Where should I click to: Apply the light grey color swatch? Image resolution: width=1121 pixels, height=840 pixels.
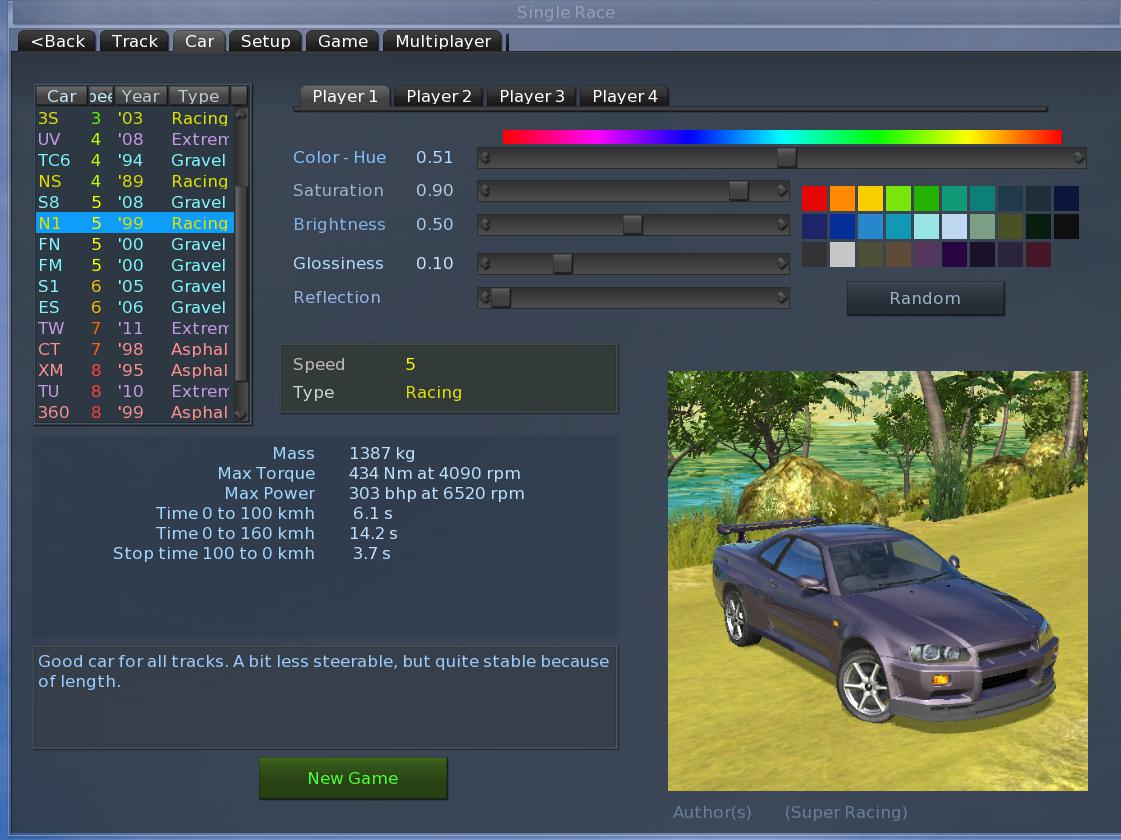843,254
